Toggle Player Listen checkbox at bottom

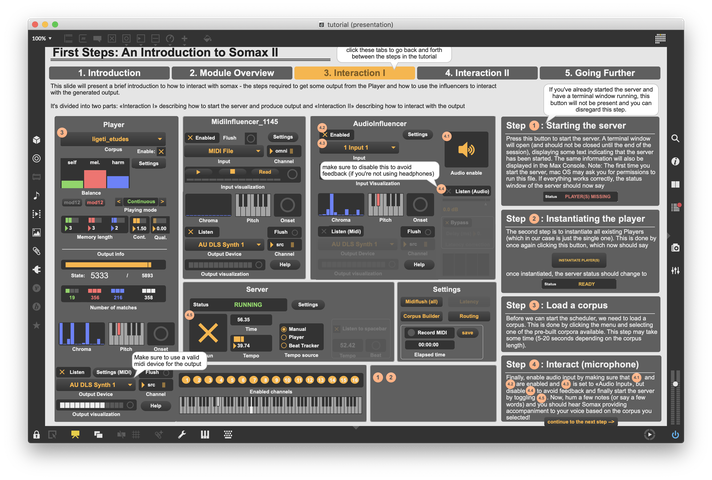click(x=62, y=372)
